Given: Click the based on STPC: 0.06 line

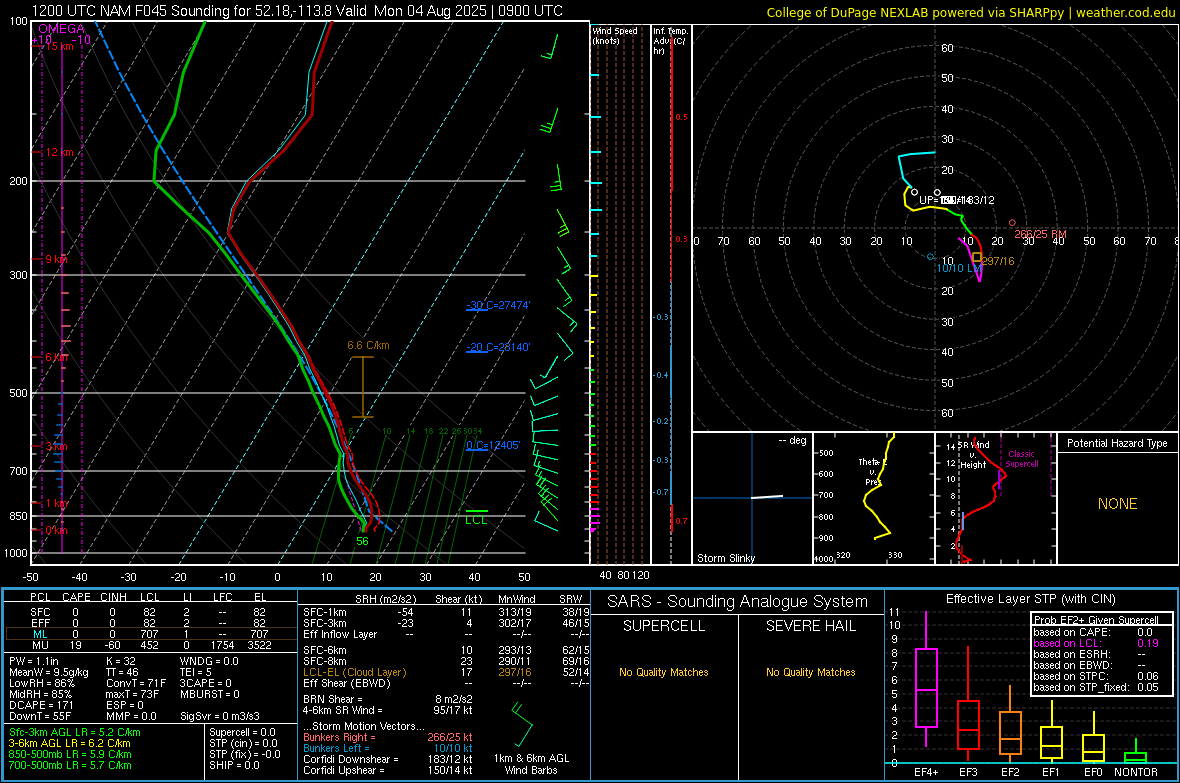Looking at the screenshot, I should pos(1095,676).
